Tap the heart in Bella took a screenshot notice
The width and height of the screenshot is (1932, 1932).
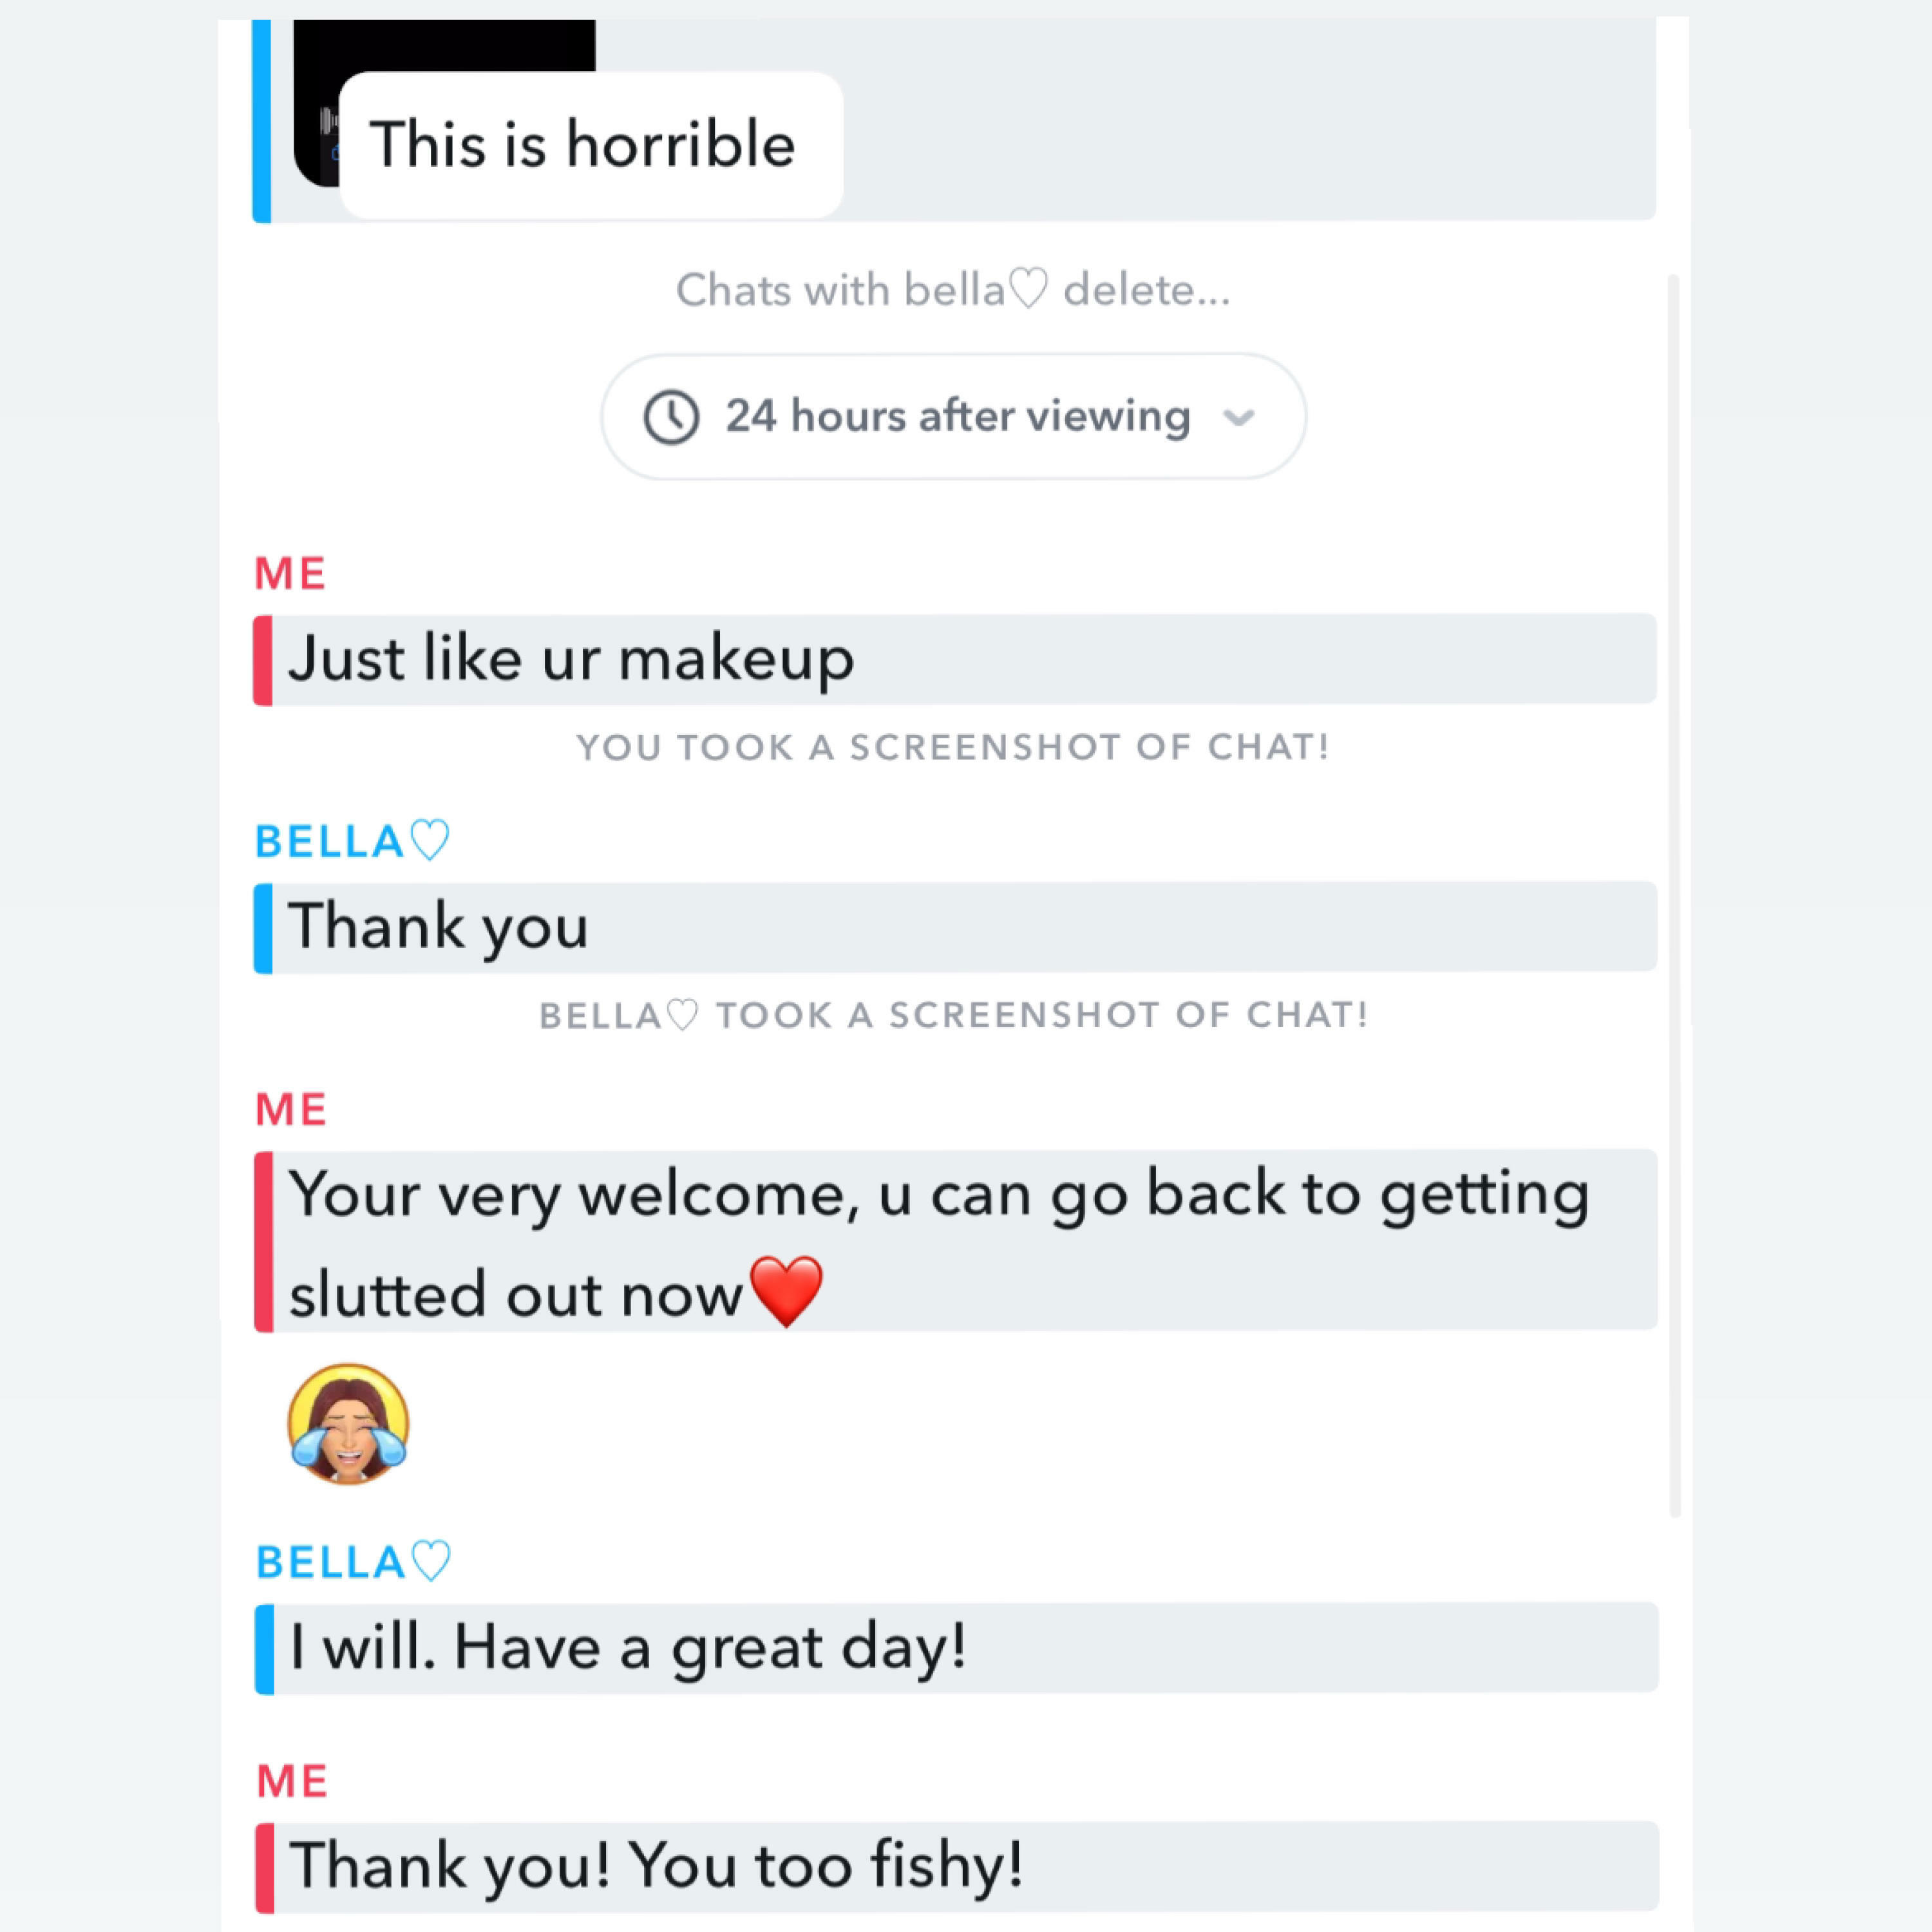pos(683,1015)
